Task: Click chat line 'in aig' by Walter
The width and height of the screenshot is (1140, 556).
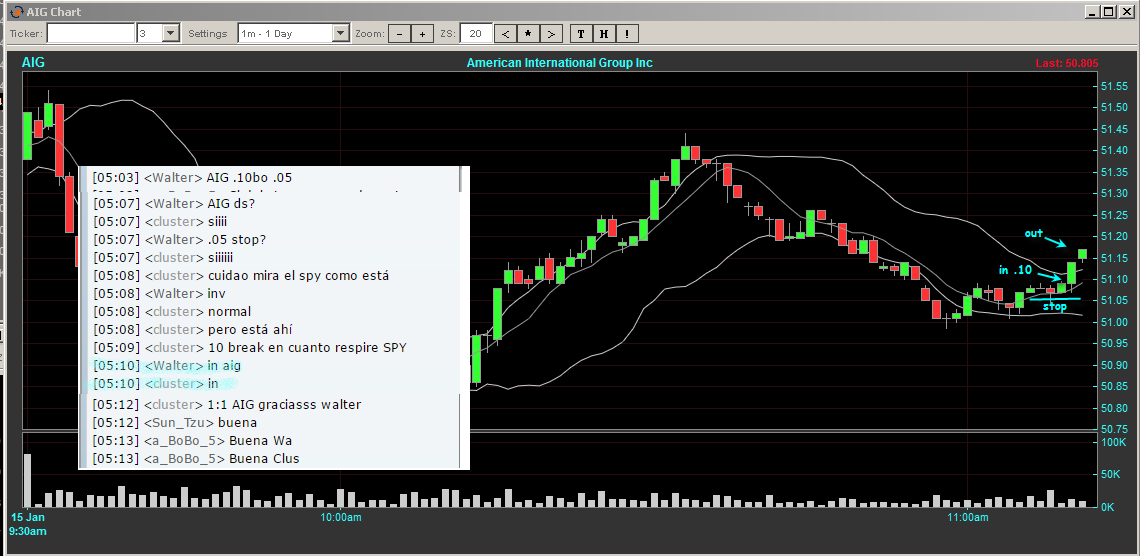Action: coord(167,366)
